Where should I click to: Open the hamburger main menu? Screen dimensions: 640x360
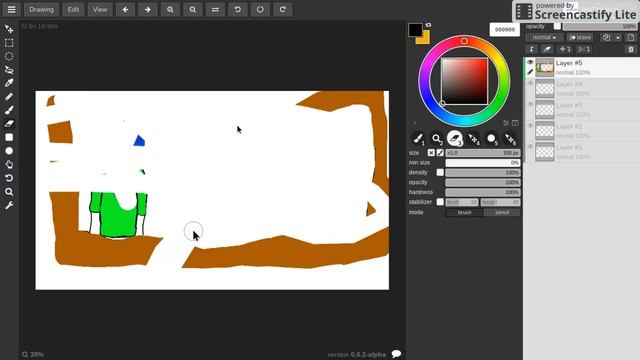click(x=11, y=9)
